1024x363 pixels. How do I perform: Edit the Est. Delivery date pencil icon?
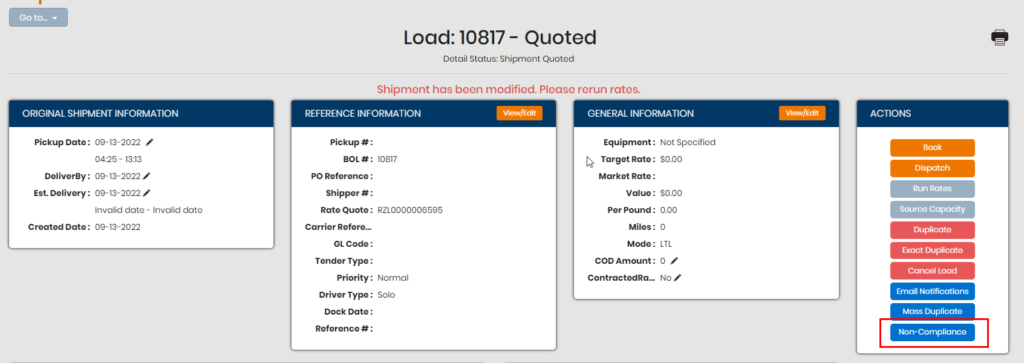[x=147, y=193]
